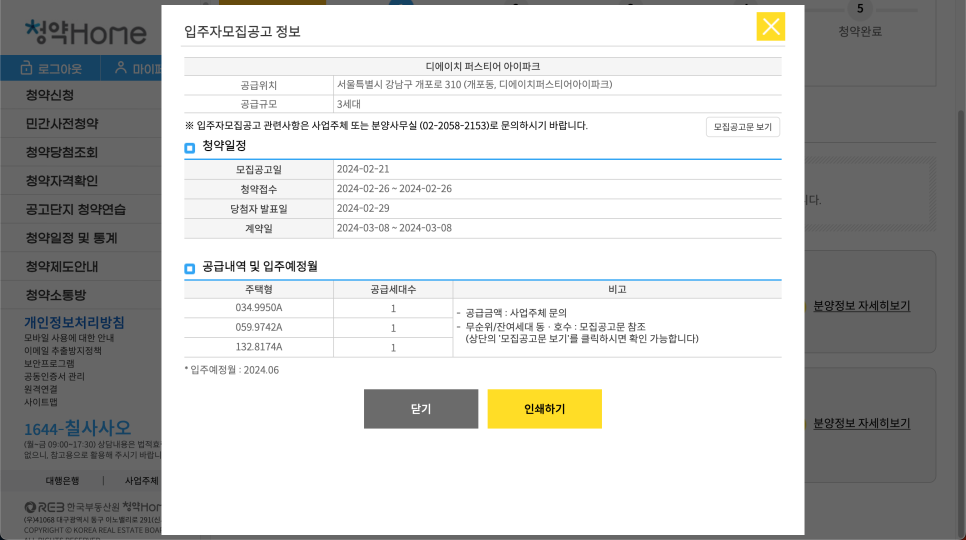Click the 공급위치 address text

pyautogui.click(x=474, y=84)
